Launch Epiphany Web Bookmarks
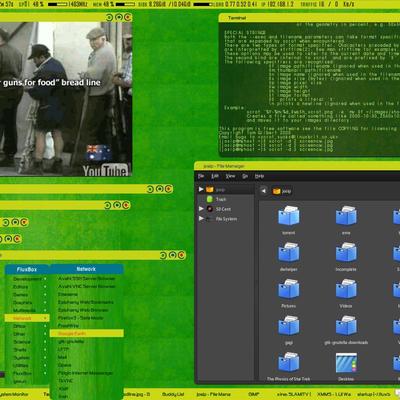The width and height of the screenshot is (400, 400). pyautogui.click(x=87, y=302)
